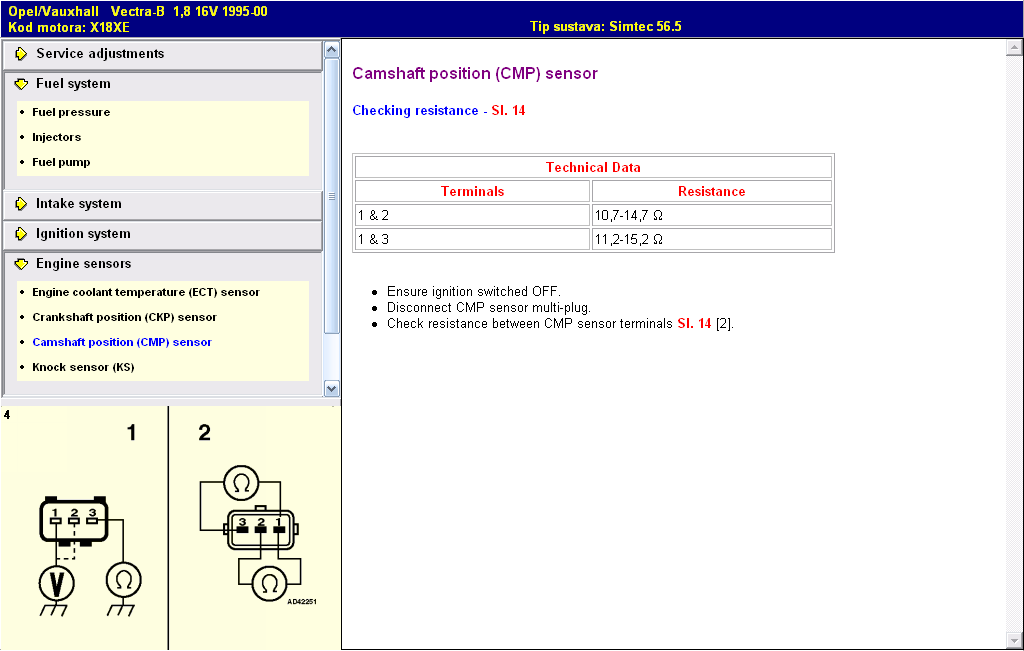Click the '1 & 3' terminals cell
The width and height of the screenshot is (1024, 651).
tap(472, 240)
